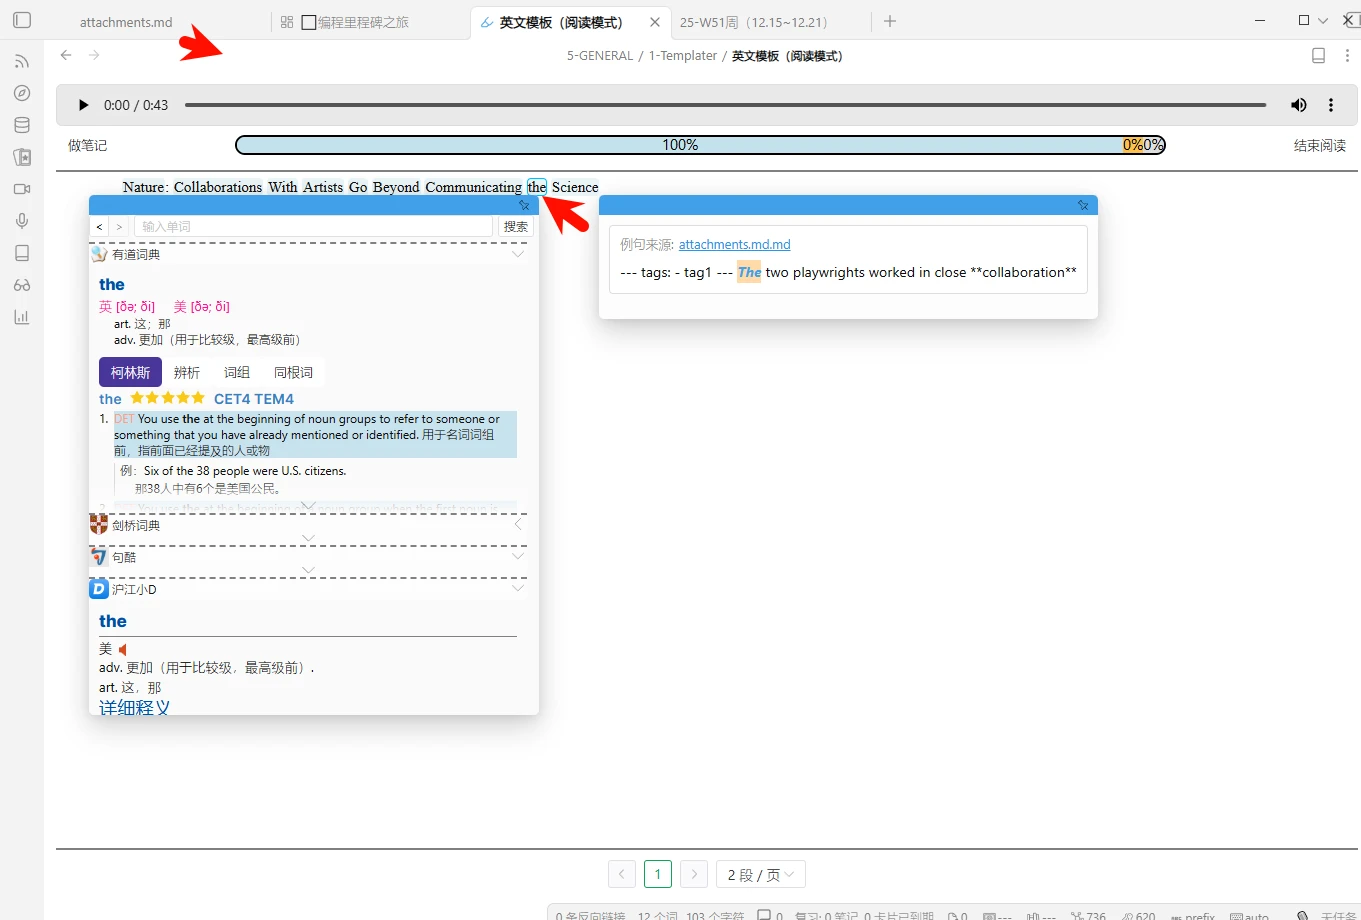The width and height of the screenshot is (1361, 920).
Task: Click the glasses icon in the ribbon
Action: click(22, 285)
